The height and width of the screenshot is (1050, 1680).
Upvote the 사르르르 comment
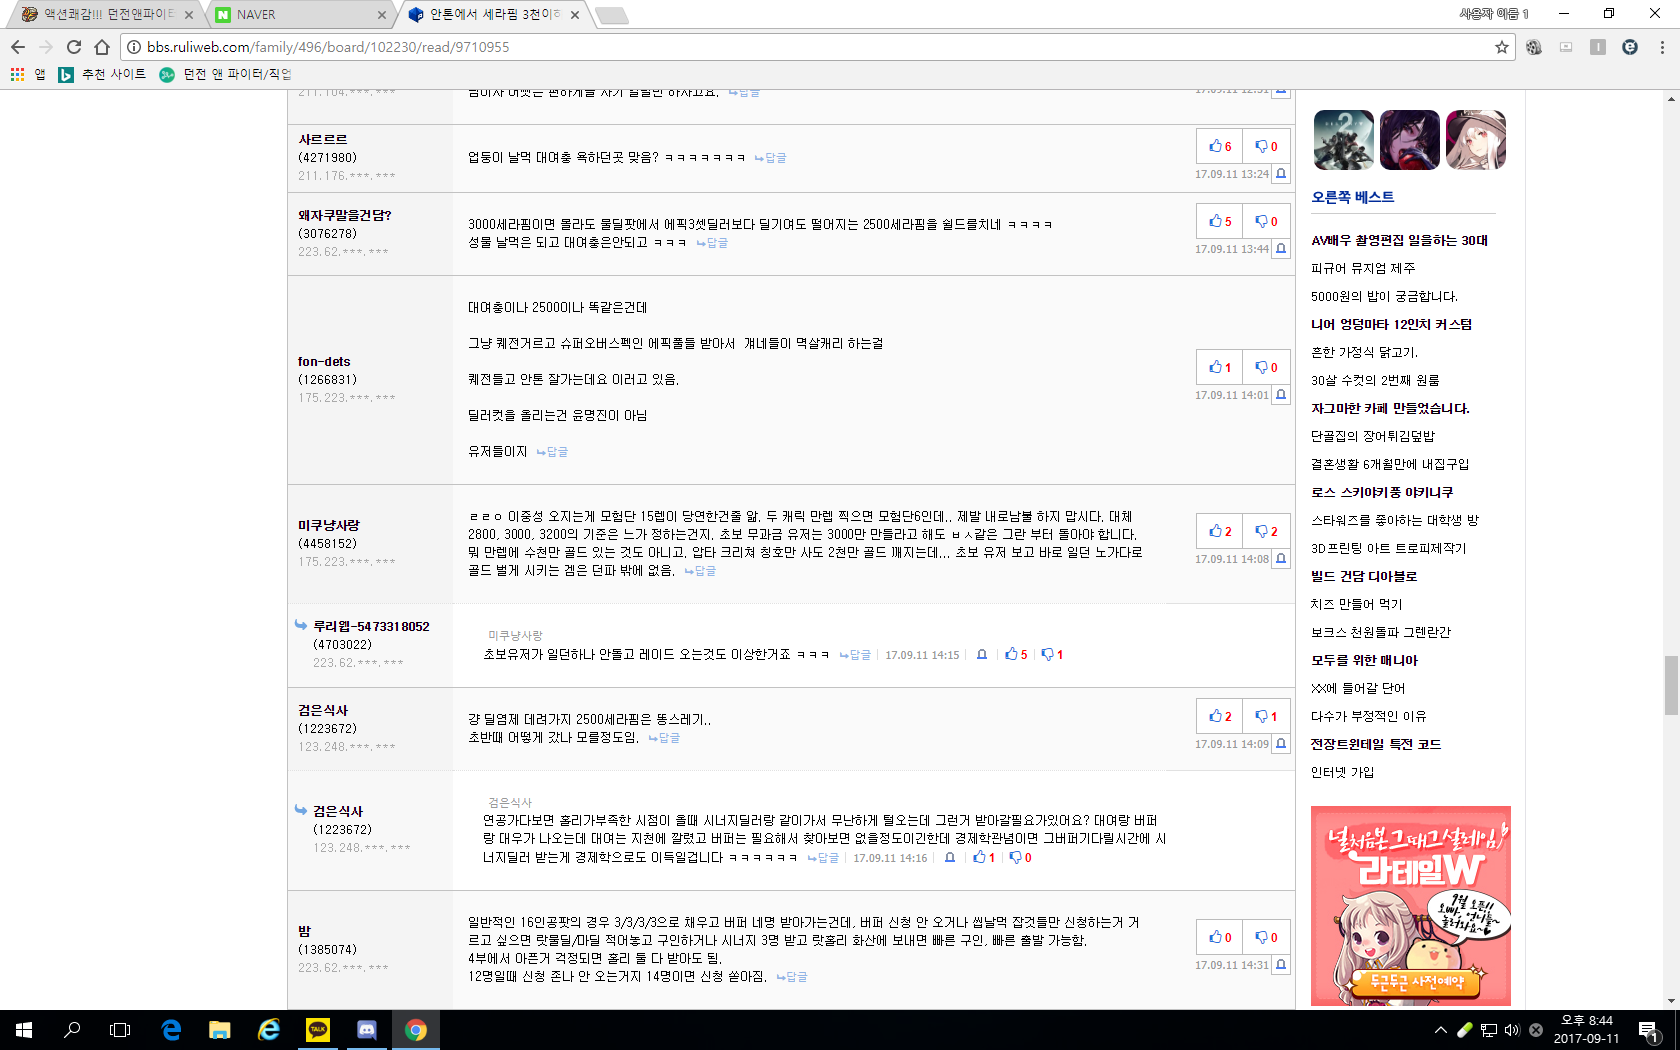click(x=1219, y=146)
